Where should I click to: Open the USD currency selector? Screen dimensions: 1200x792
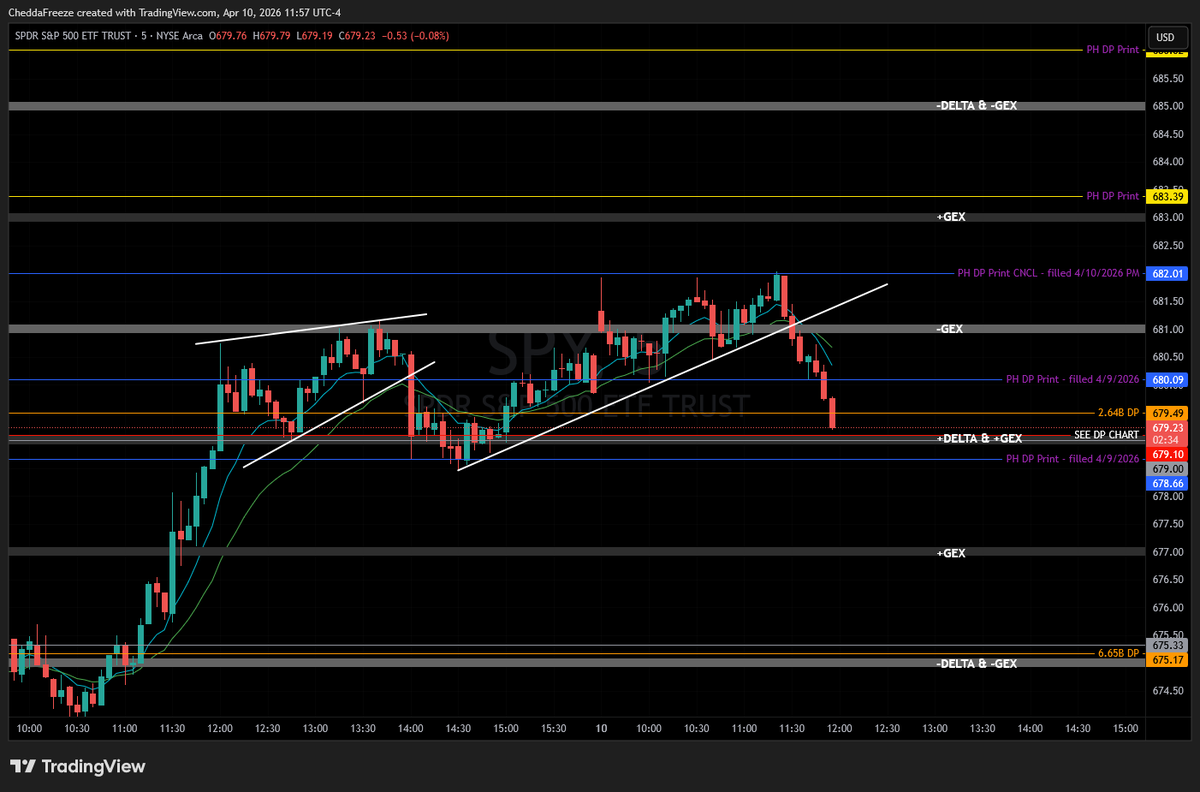[x=1166, y=37]
